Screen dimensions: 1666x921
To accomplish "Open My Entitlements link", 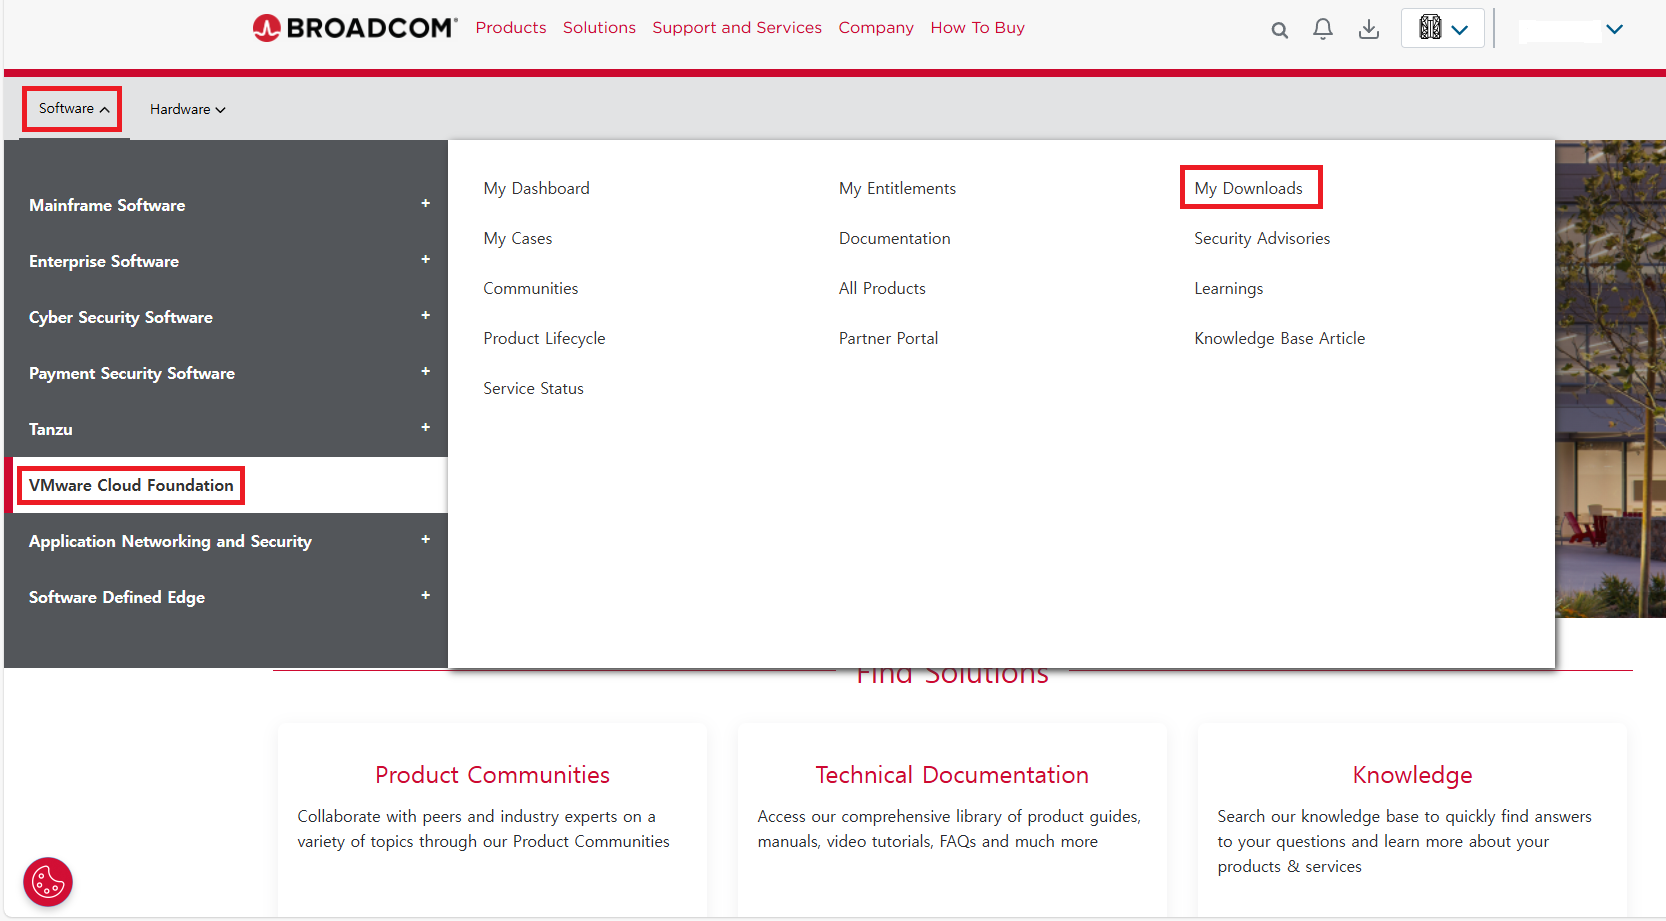I will (x=897, y=188).
